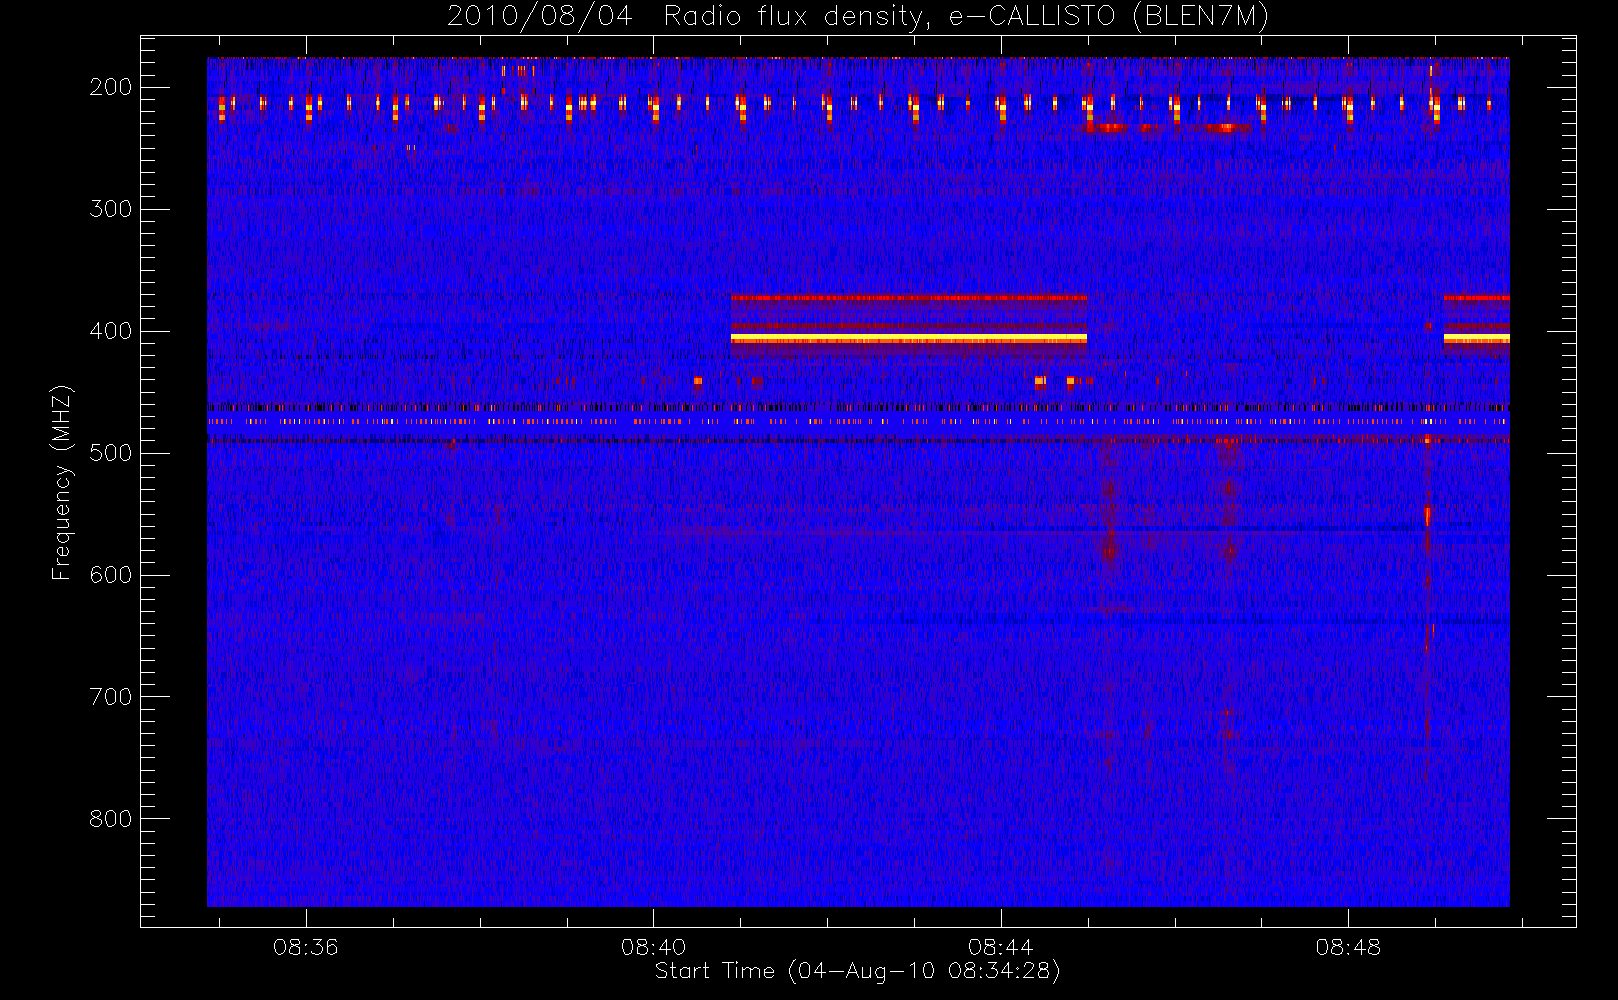This screenshot has width=1618, height=1000.
Task: Click the 08:36 time tick label
Action: coord(306,947)
